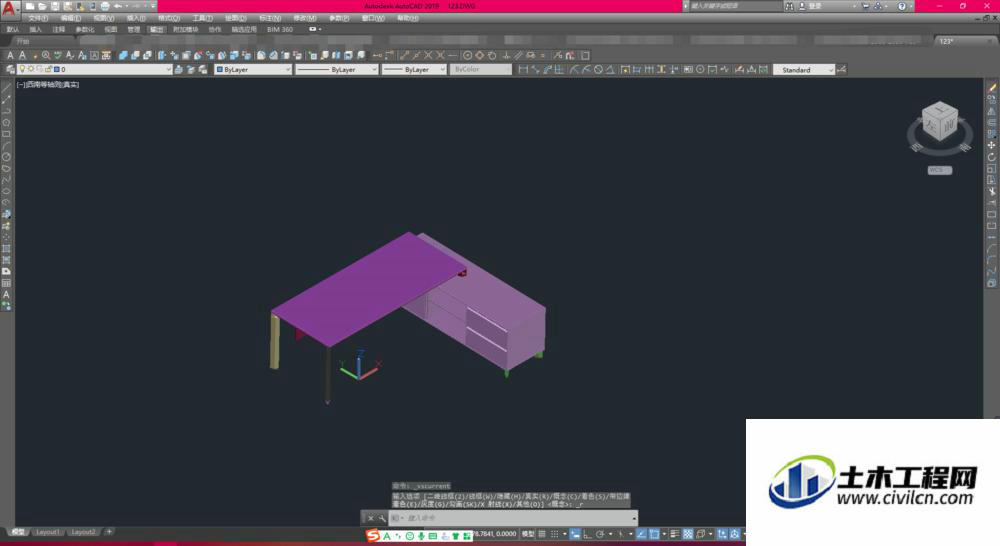Select the circle tool in left toolbar
This screenshot has height=546, width=1000.
6,157
